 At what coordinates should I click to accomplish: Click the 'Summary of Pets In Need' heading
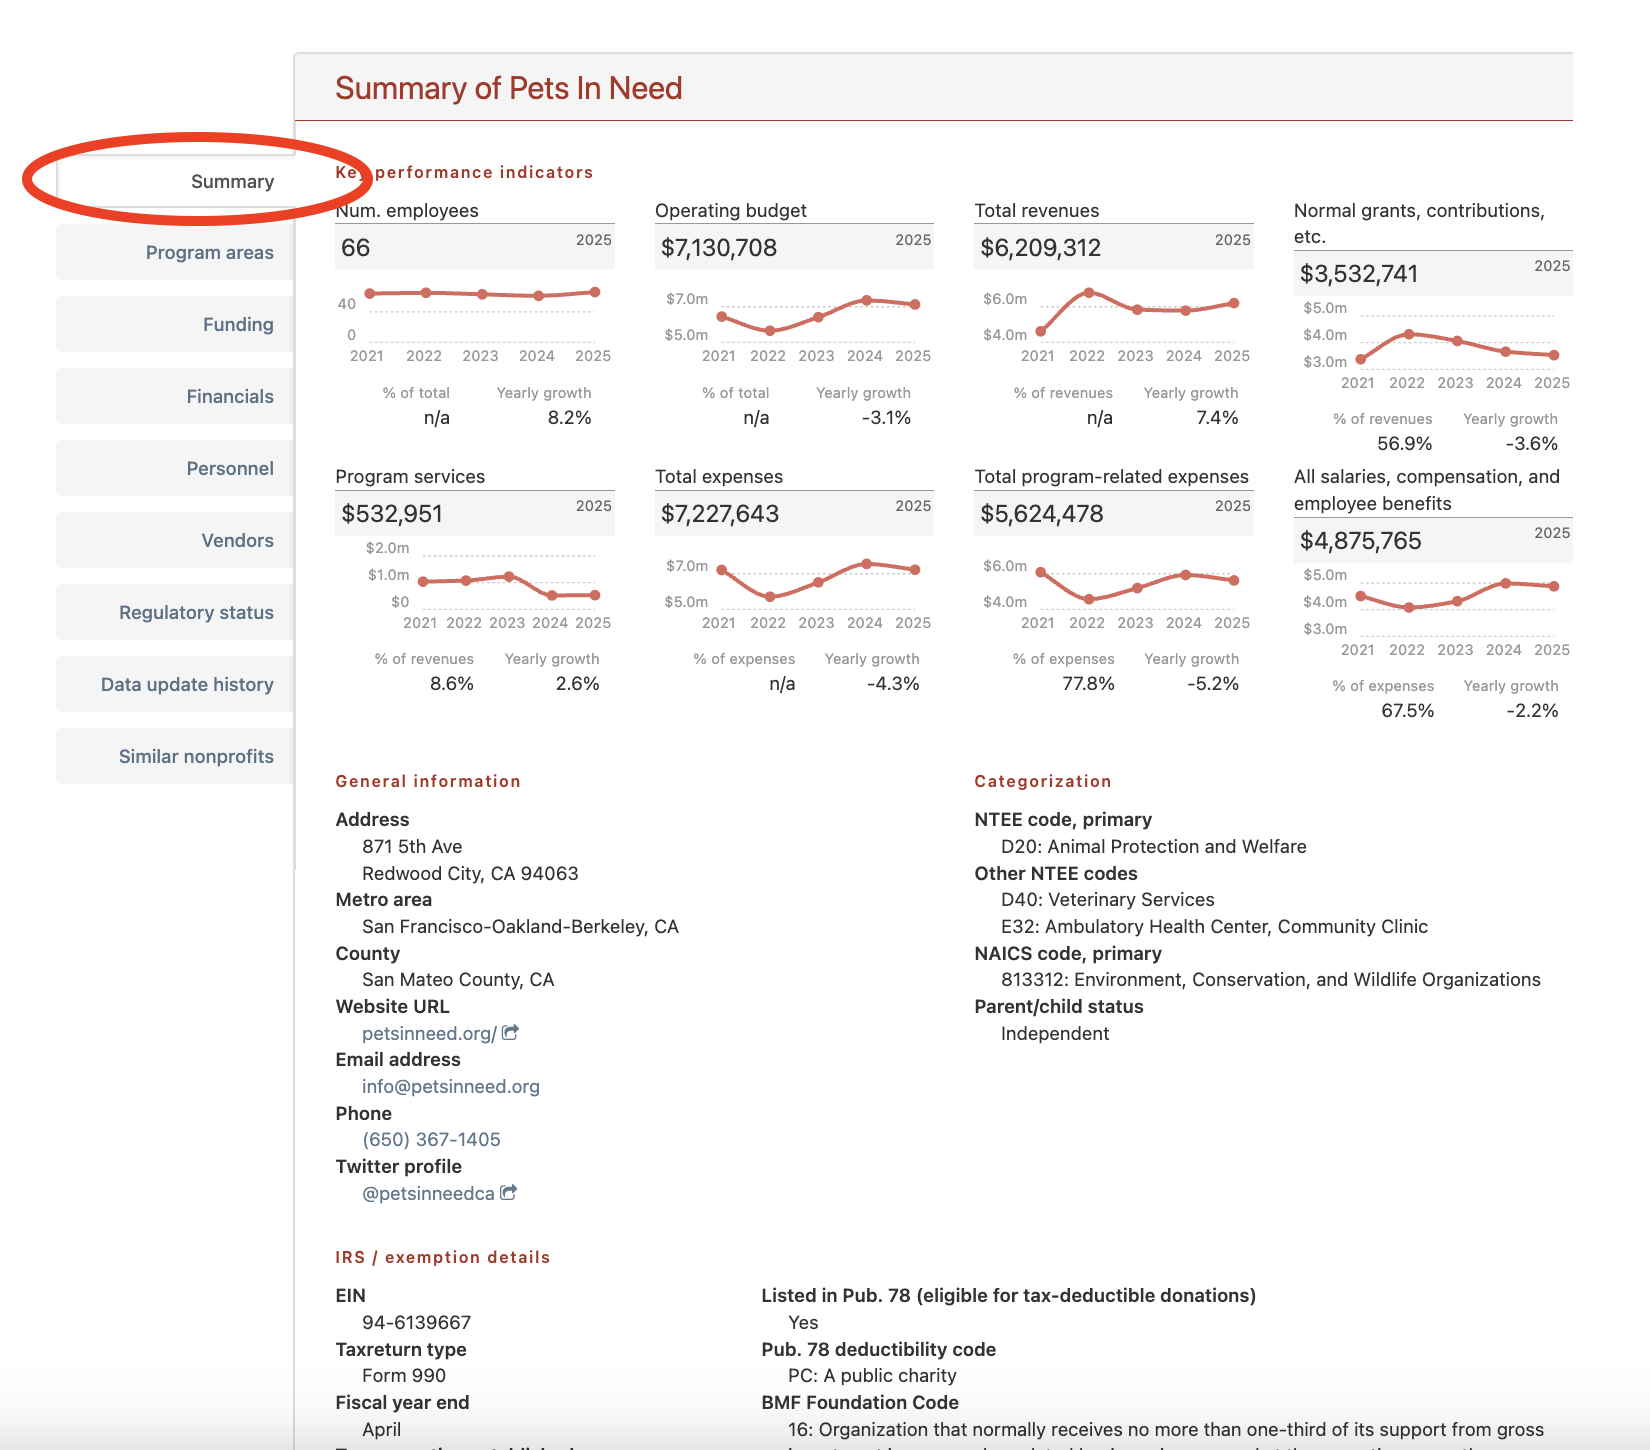click(x=509, y=88)
